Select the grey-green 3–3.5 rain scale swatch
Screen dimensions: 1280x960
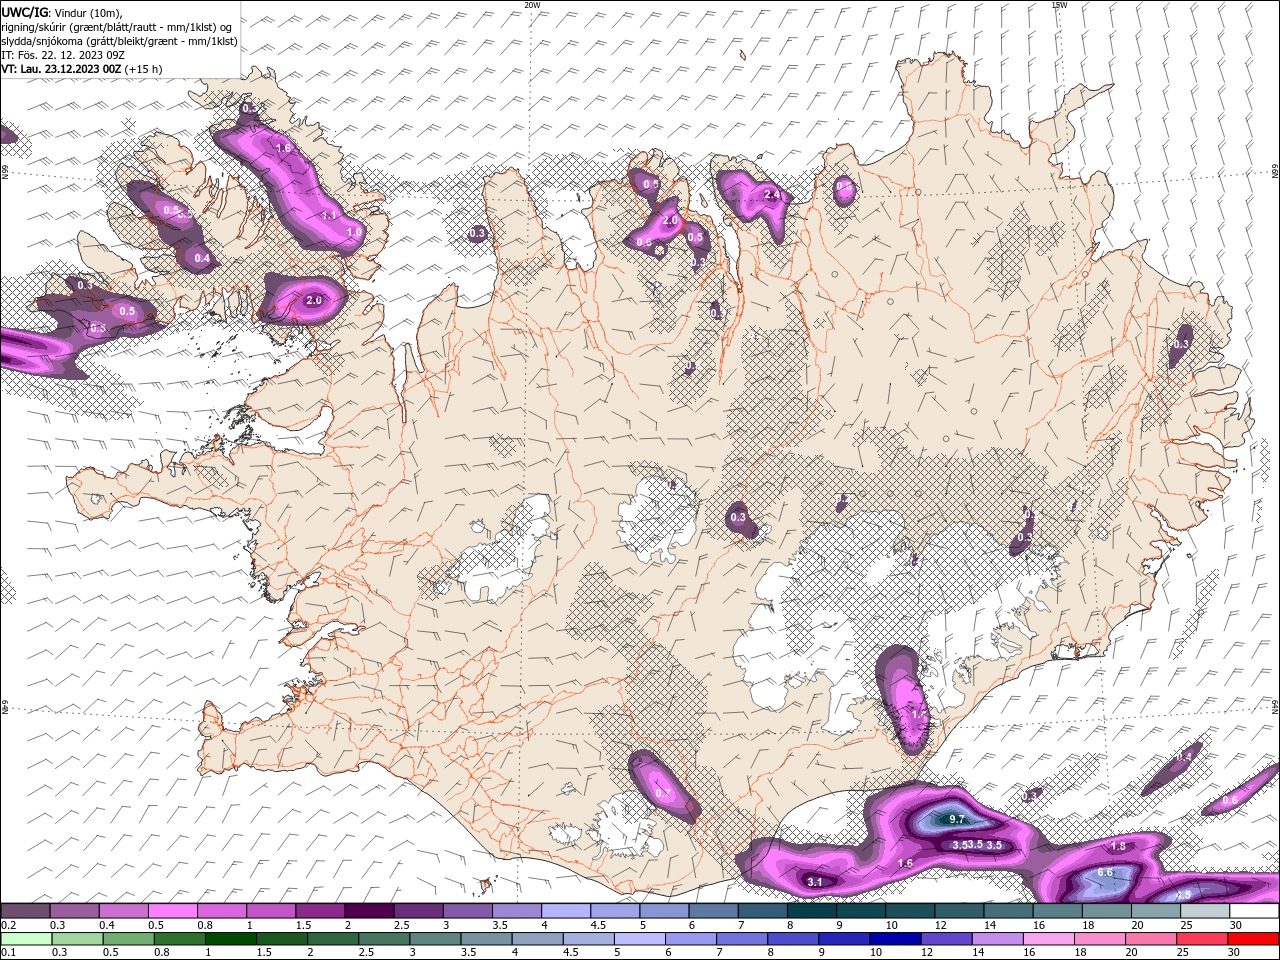point(435,939)
